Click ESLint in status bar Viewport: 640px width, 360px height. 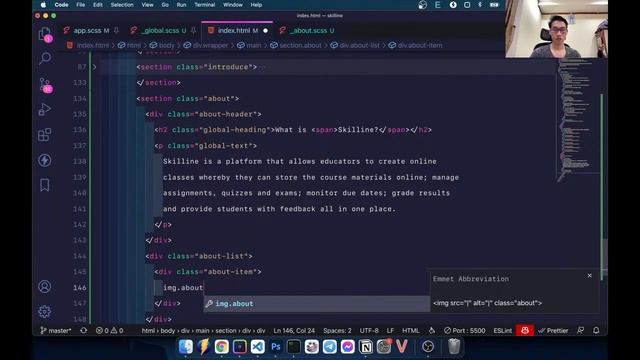[x=502, y=331]
